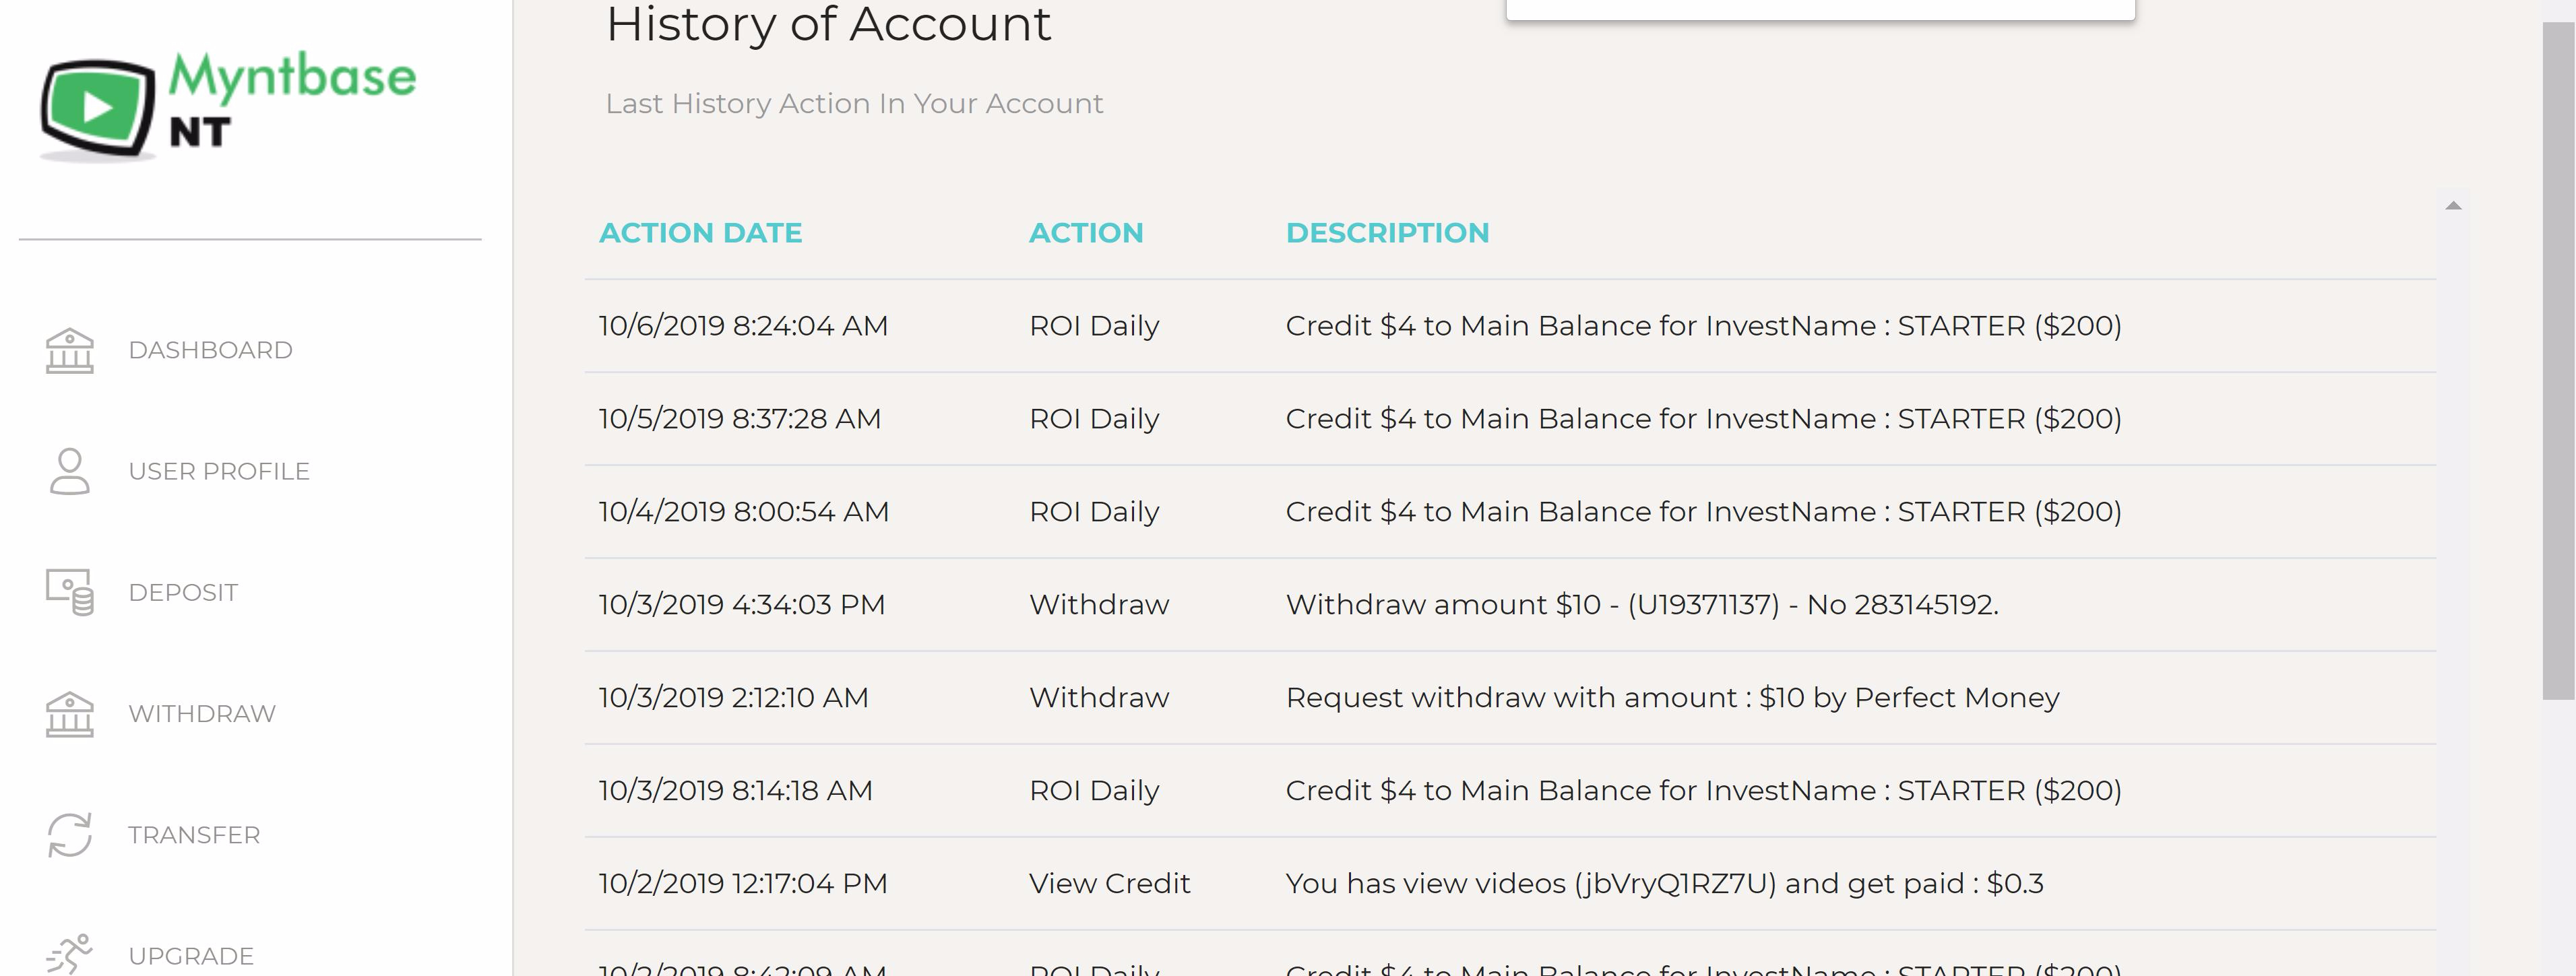Screen dimensions: 2576x976
Task: Click the Myntbase NT logo
Action: point(228,106)
